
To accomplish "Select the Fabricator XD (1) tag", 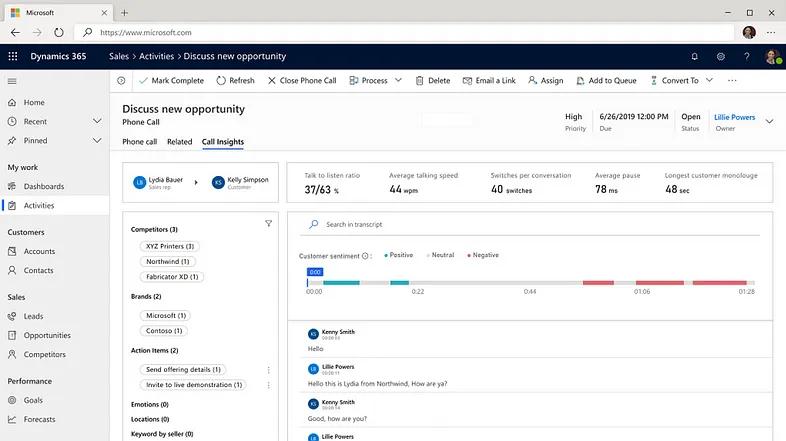I will (x=172, y=276).
